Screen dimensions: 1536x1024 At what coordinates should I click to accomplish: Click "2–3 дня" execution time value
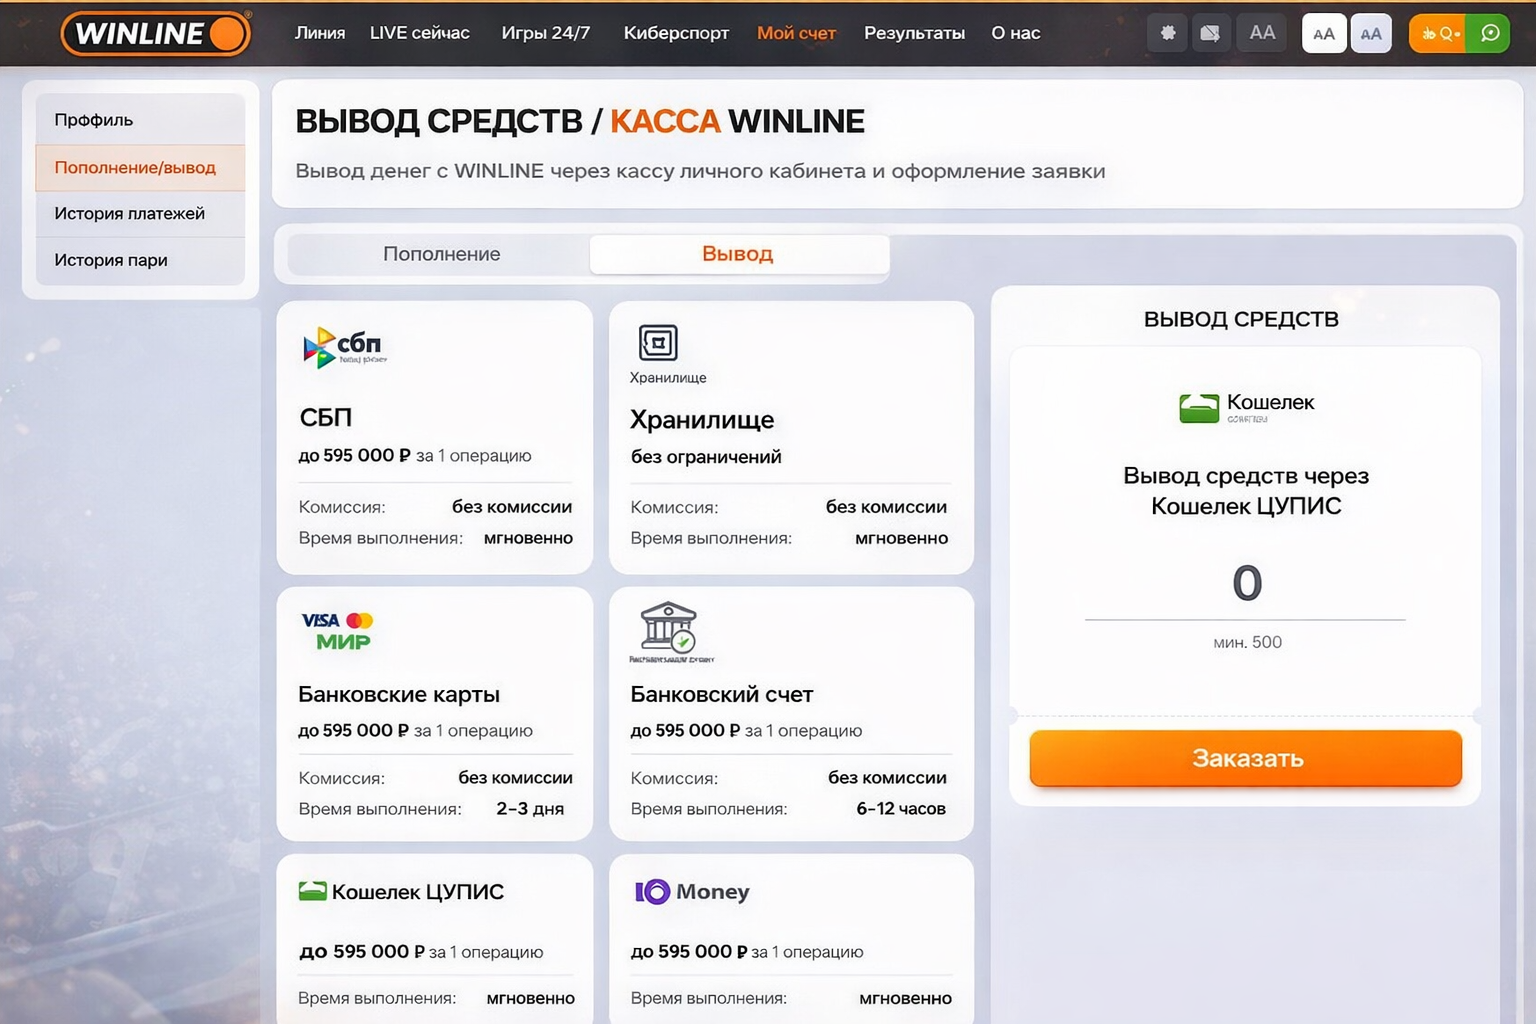(x=530, y=809)
